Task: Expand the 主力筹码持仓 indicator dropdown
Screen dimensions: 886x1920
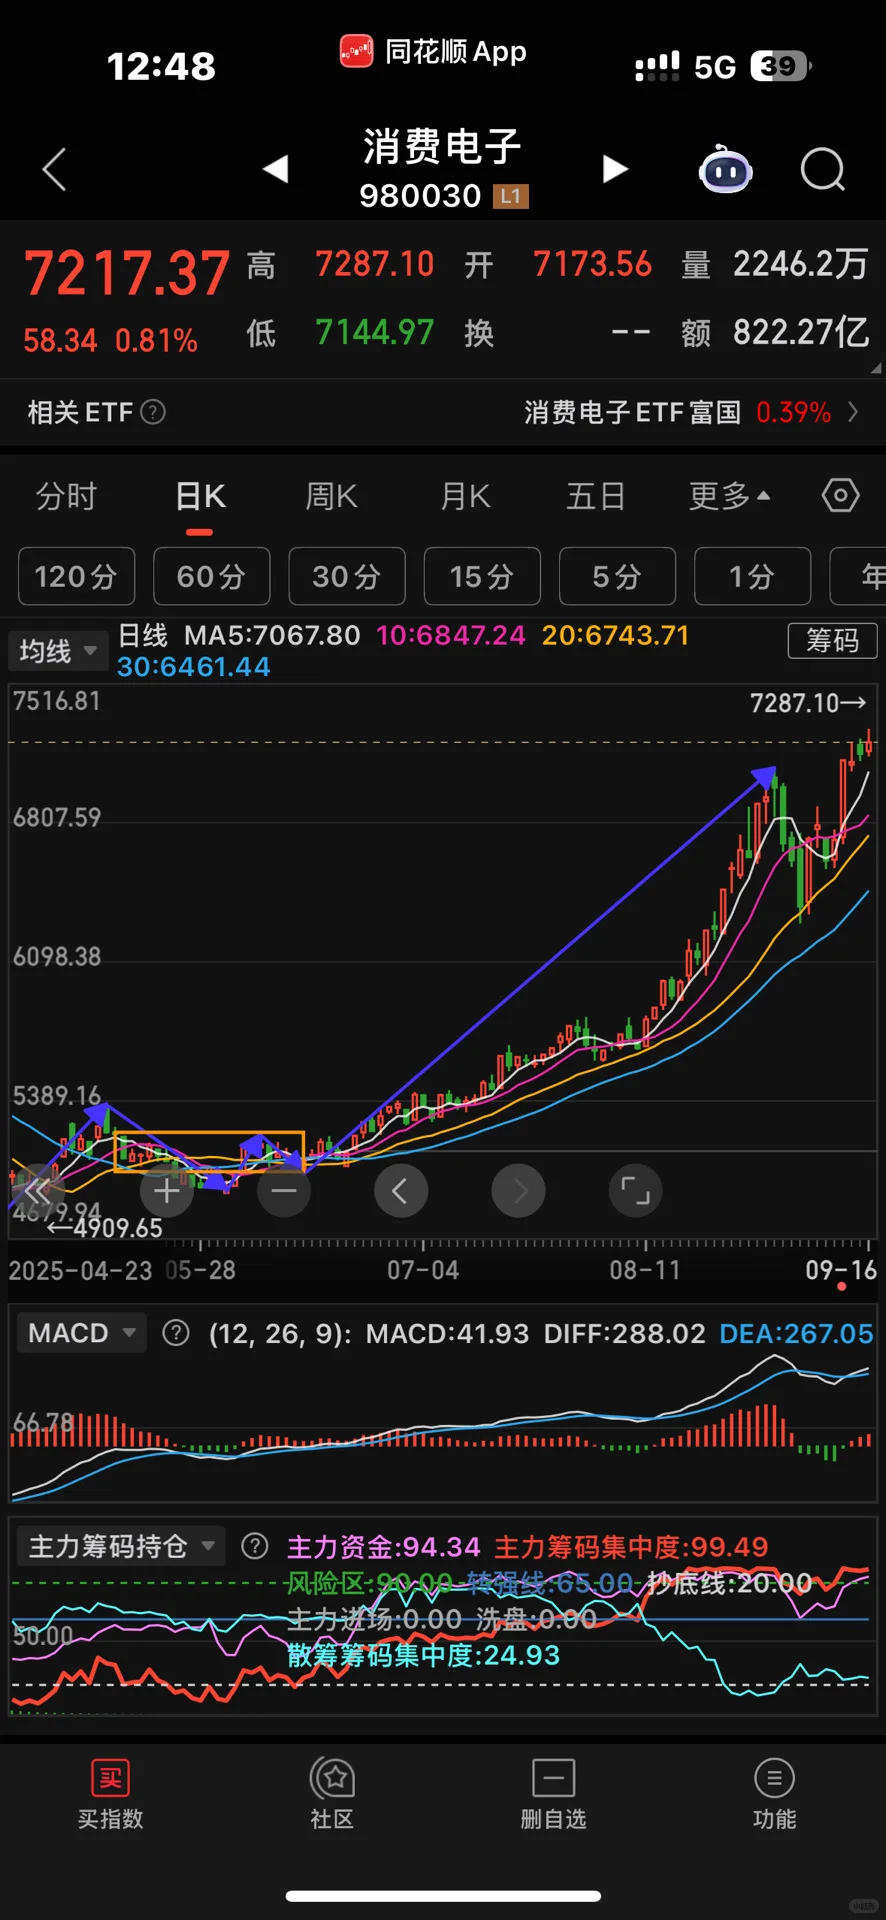Action: tap(121, 1547)
